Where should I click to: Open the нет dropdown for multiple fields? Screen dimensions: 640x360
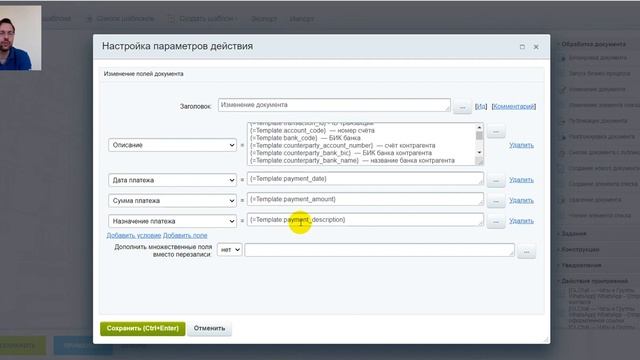229,249
